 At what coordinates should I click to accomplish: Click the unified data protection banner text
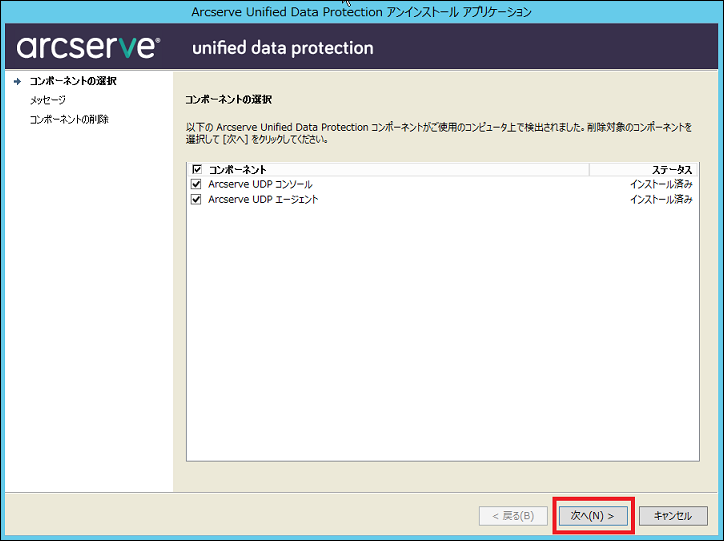coord(283,48)
